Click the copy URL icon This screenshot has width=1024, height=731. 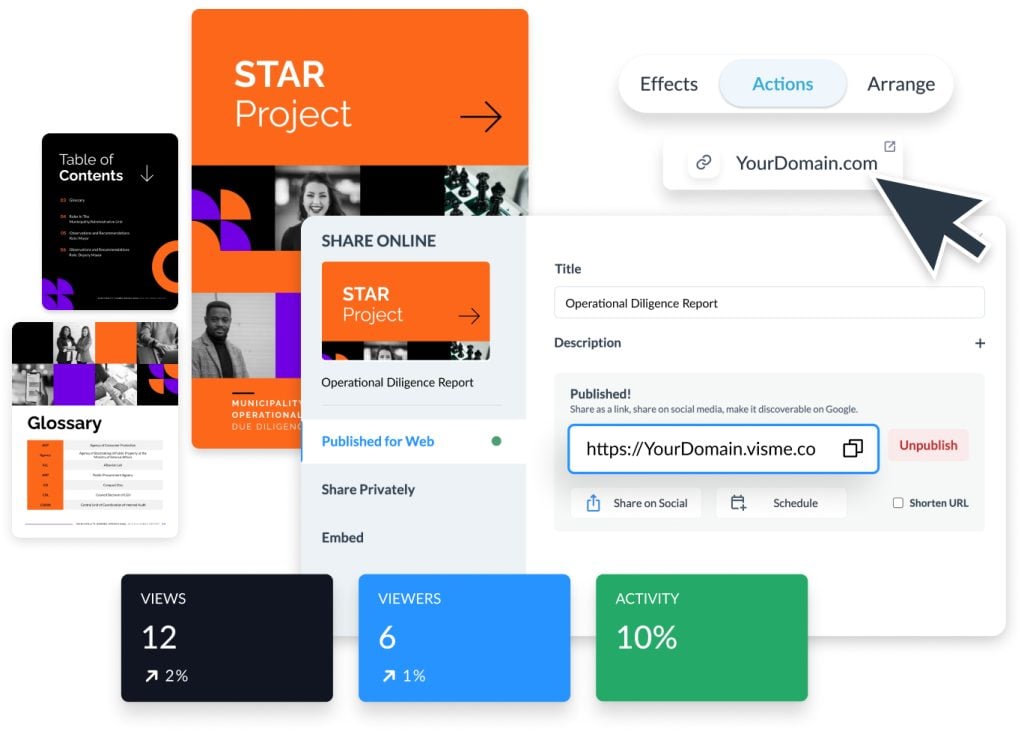[x=852, y=449]
